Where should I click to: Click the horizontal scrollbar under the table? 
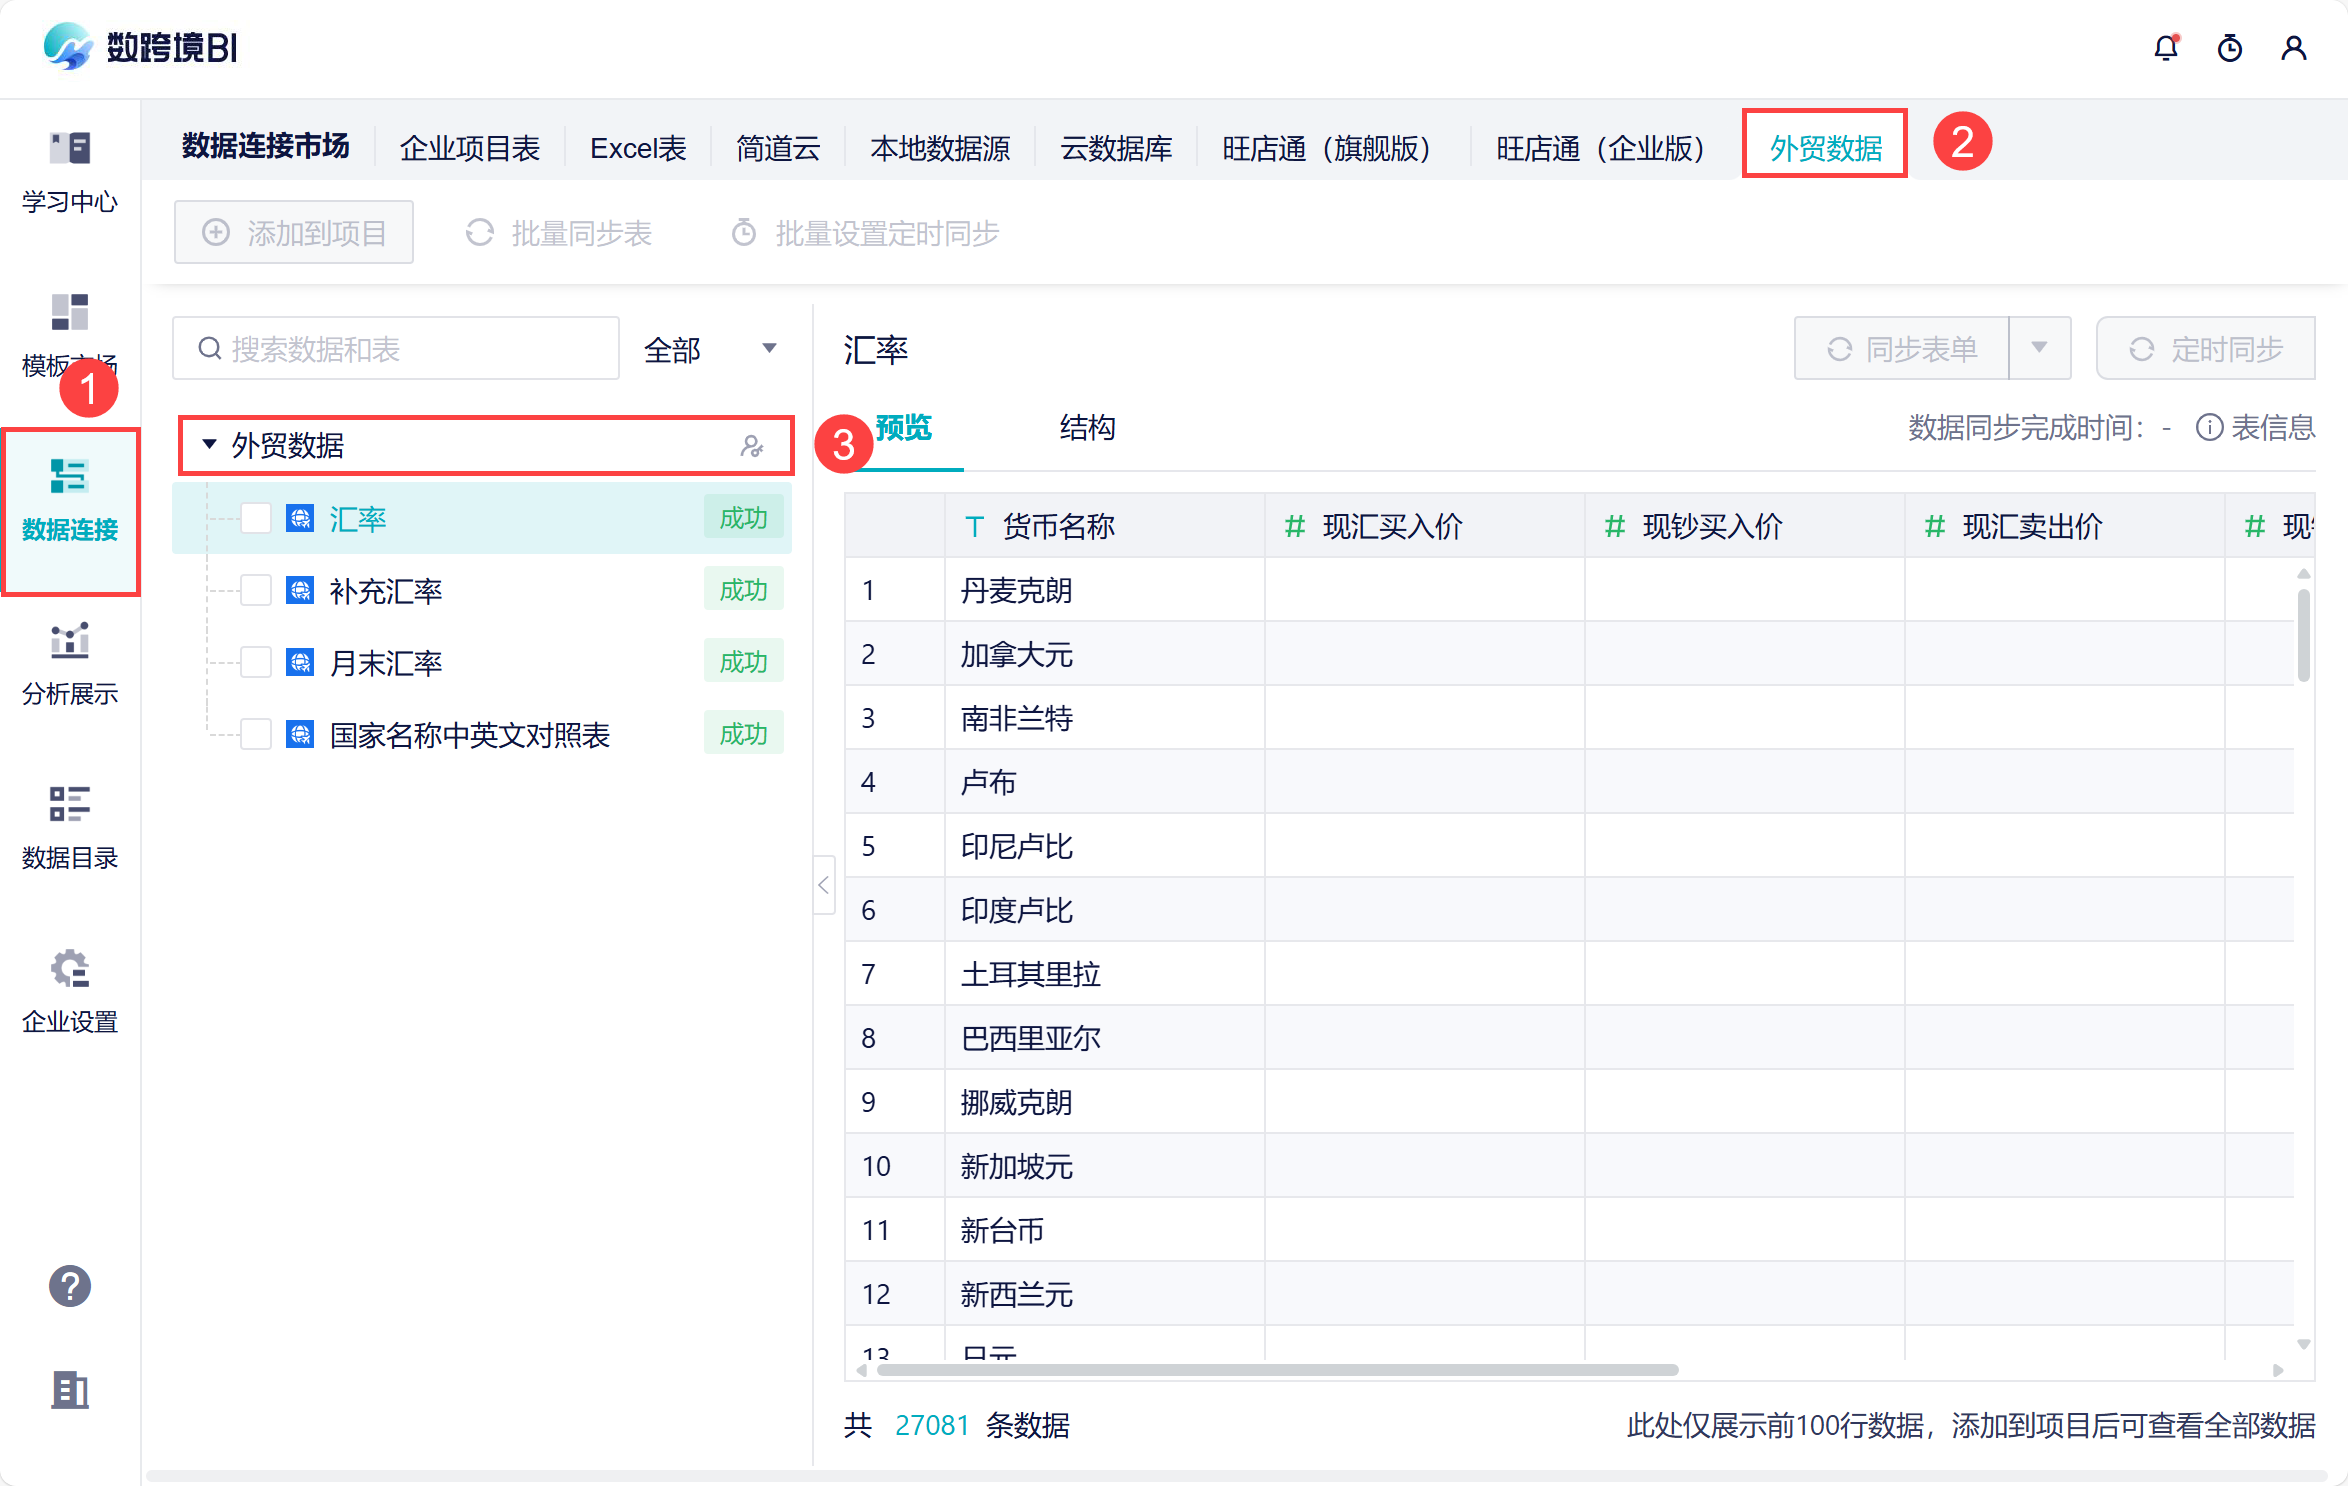(x=1277, y=1370)
